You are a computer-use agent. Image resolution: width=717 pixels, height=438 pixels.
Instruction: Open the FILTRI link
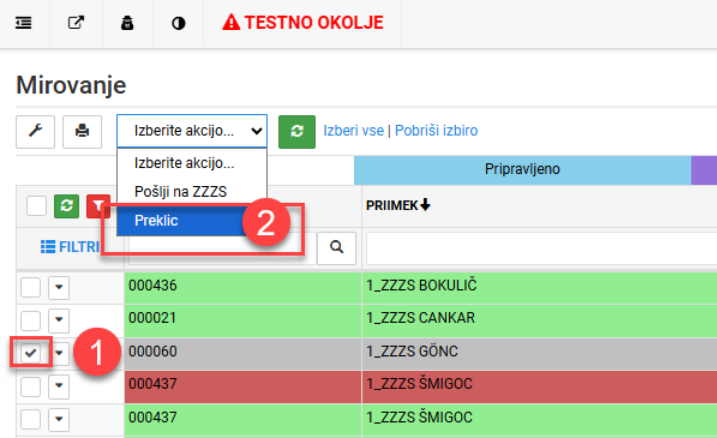coord(70,247)
